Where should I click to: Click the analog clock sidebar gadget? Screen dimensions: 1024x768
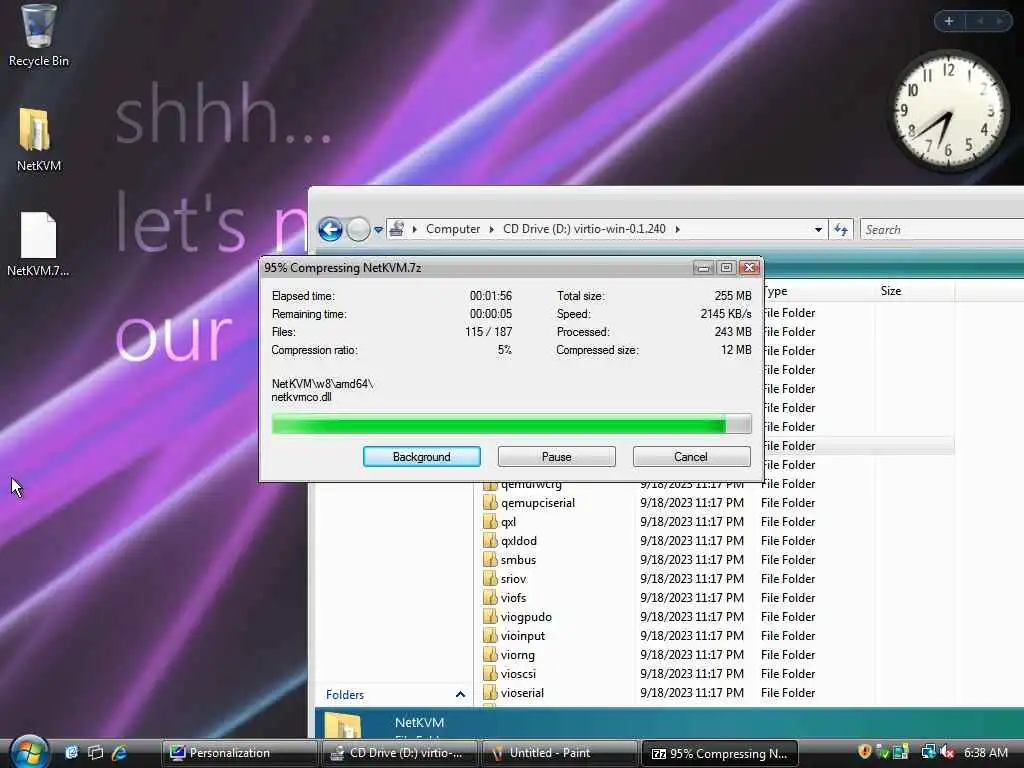point(949,110)
